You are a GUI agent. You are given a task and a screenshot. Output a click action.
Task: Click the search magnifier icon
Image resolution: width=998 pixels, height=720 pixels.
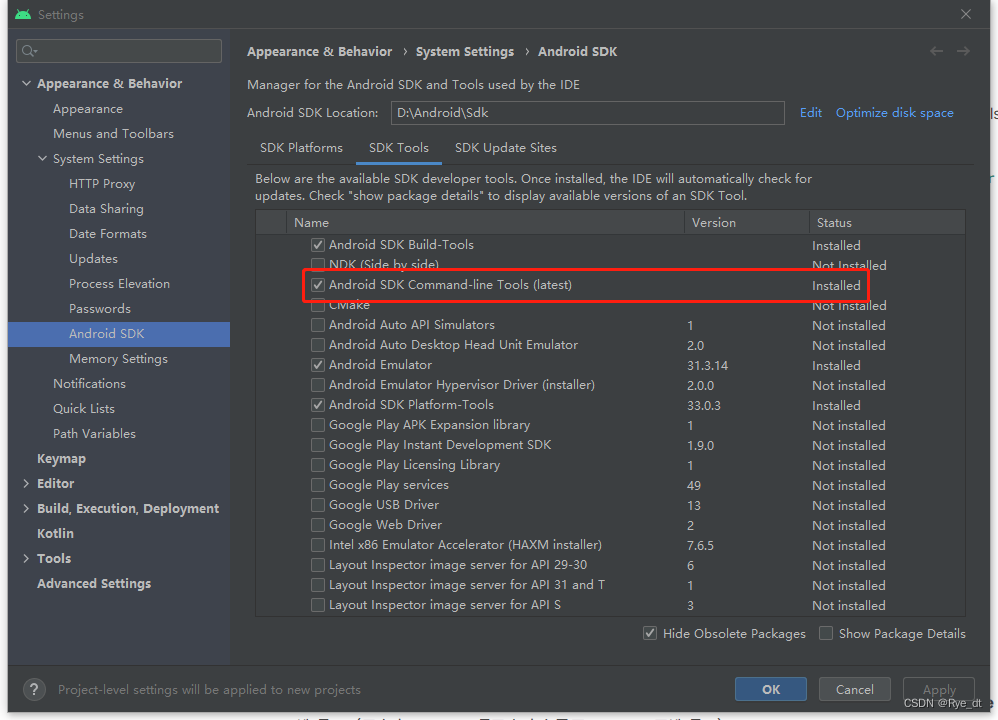click(29, 51)
